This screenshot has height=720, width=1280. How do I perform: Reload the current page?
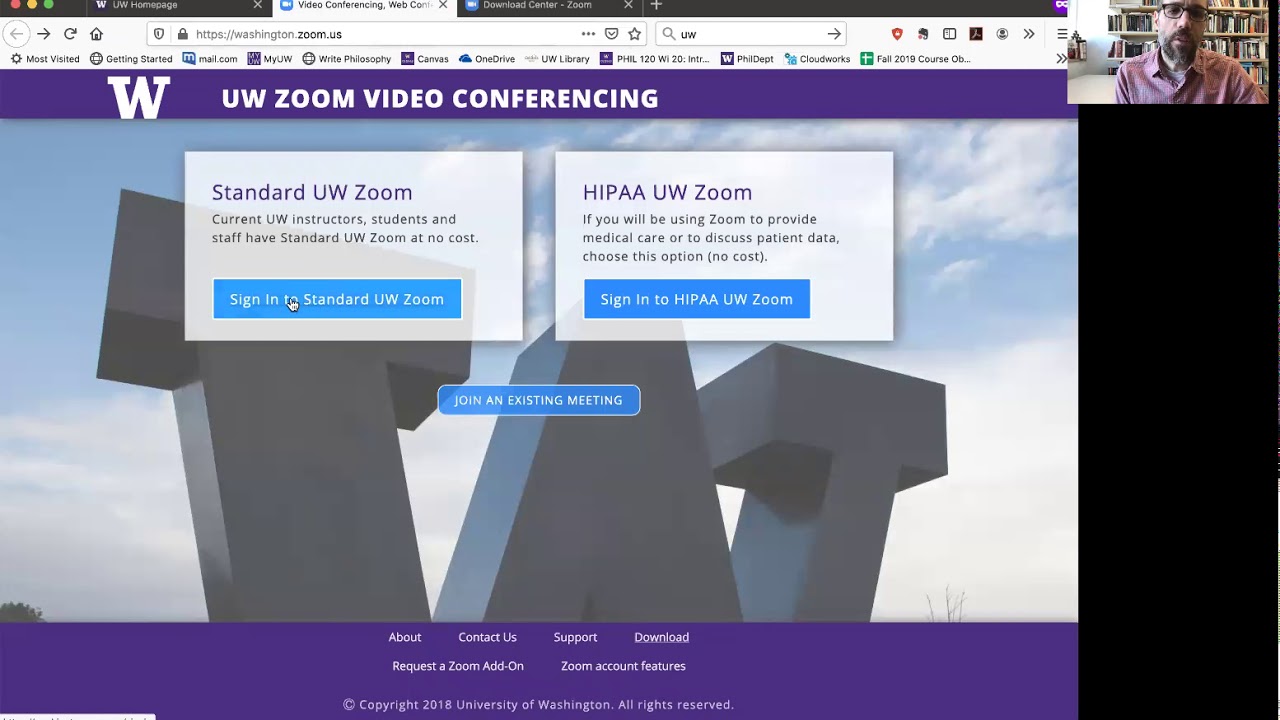click(x=70, y=34)
